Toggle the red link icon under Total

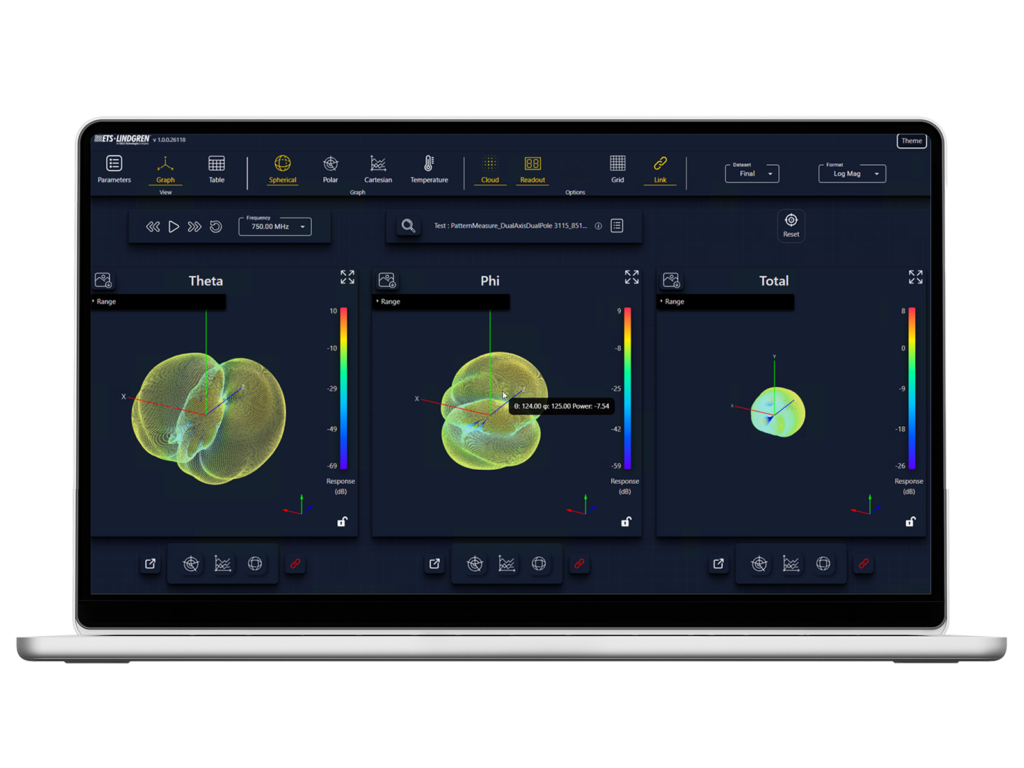[x=863, y=564]
